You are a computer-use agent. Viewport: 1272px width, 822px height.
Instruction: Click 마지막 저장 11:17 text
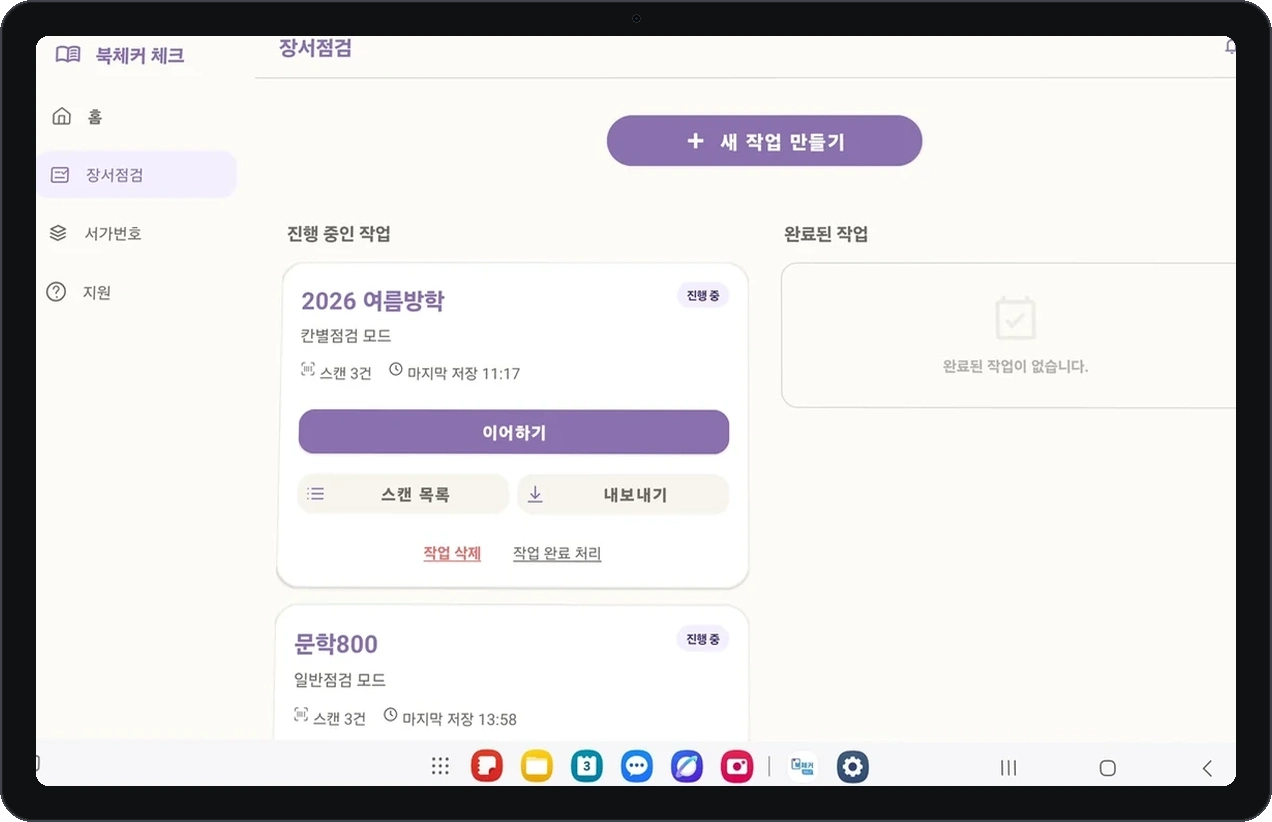[464, 374]
